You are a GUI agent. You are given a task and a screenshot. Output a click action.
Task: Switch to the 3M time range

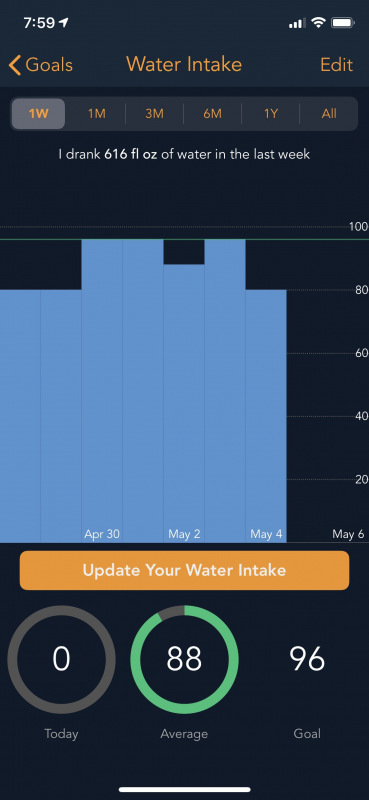point(154,114)
